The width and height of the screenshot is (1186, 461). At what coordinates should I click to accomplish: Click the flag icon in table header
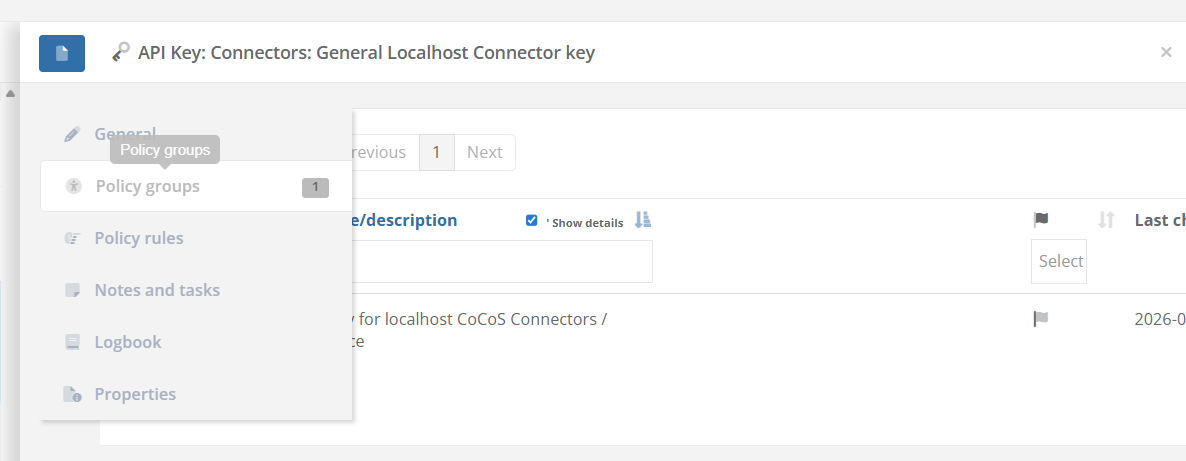click(x=1041, y=220)
